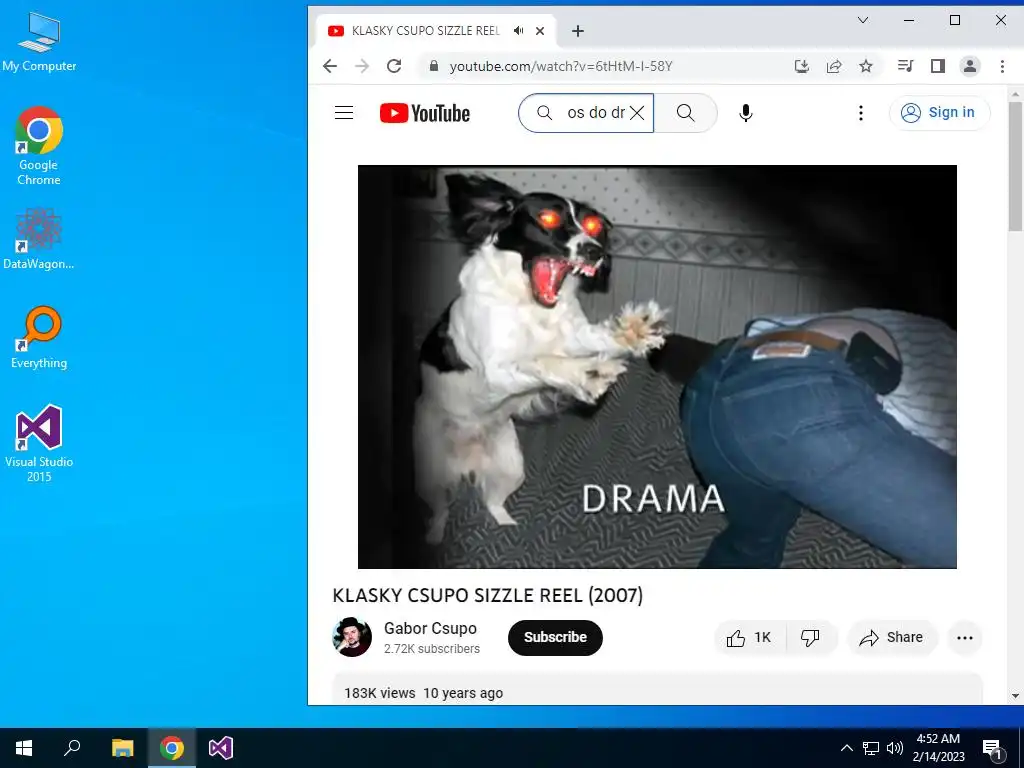Open a new Chrome tab
The image size is (1024, 768).
pos(578,31)
